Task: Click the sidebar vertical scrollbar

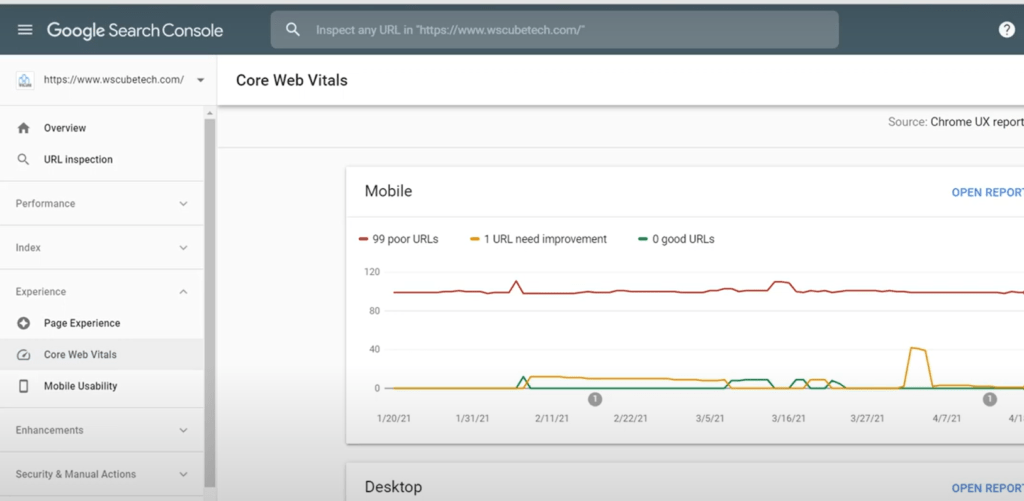Action: point(210,302)
